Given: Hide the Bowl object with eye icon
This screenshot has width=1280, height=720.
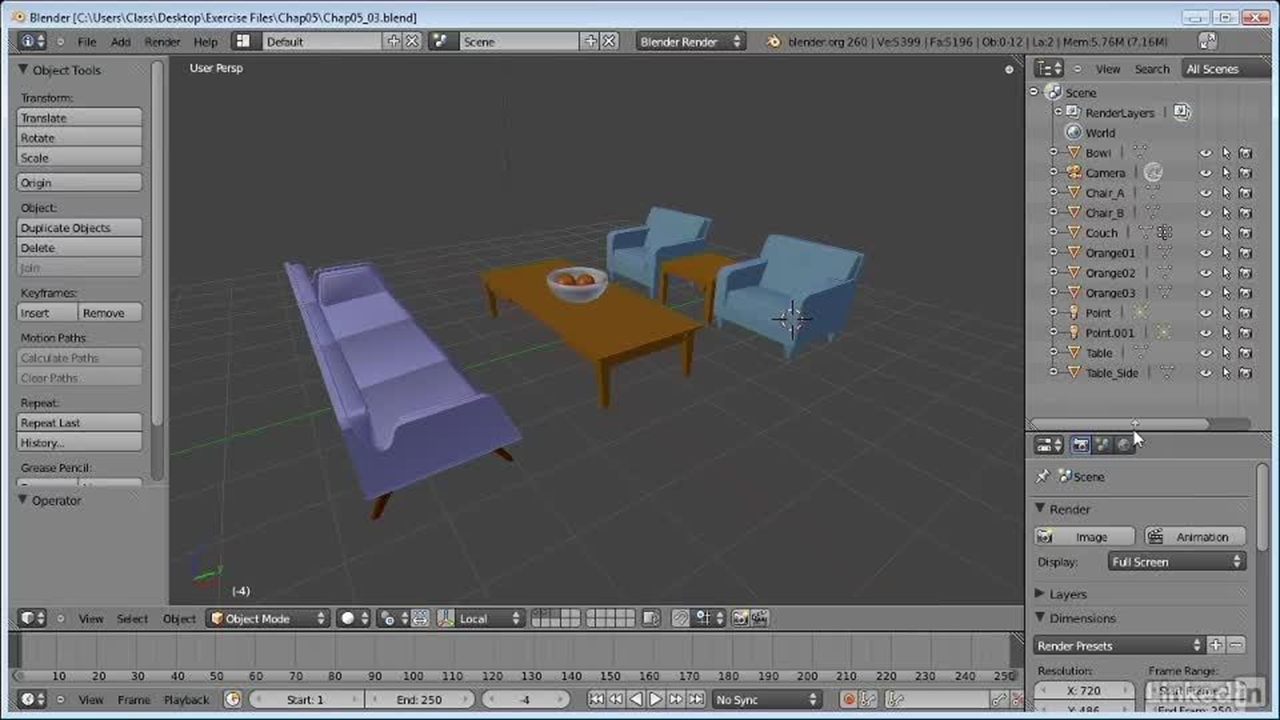Looking at the screenshot, I should [1206, 153].
